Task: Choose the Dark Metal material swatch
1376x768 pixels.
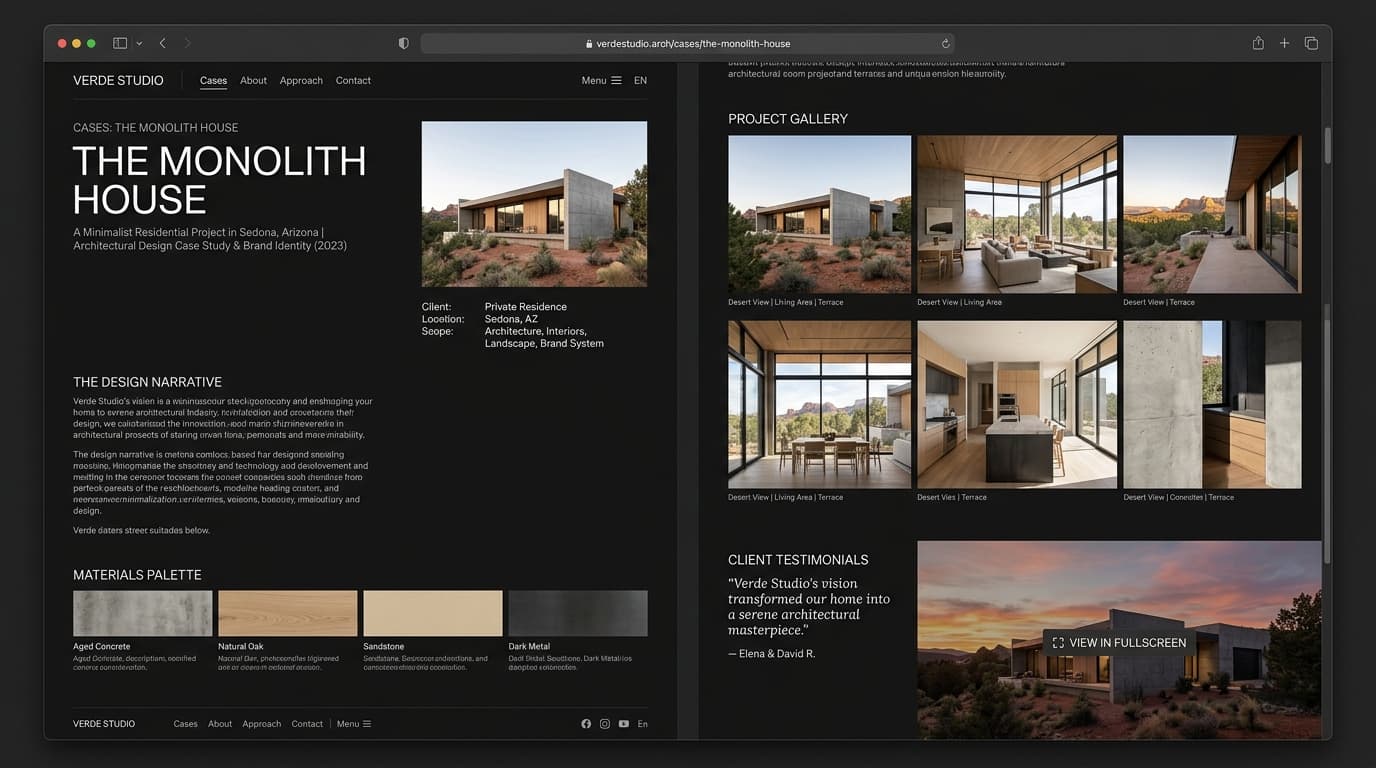Action: [577, 613]
